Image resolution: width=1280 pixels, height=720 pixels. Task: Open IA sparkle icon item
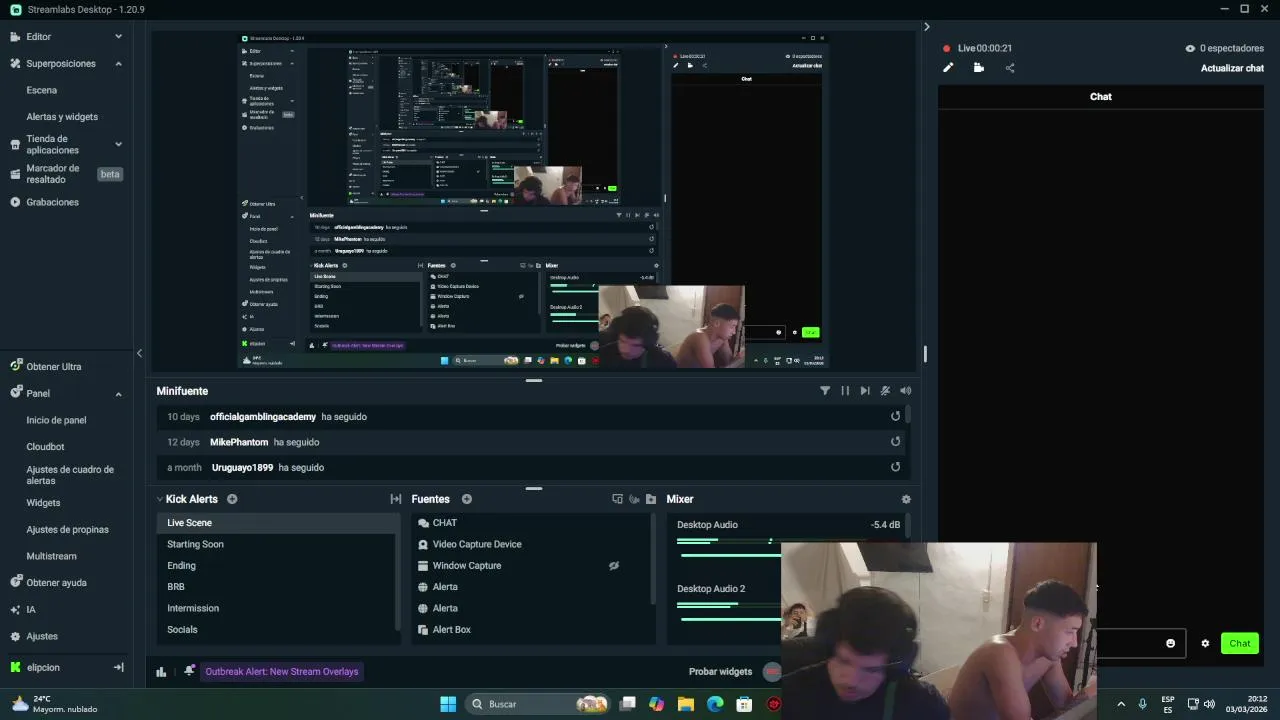[15, 609]
